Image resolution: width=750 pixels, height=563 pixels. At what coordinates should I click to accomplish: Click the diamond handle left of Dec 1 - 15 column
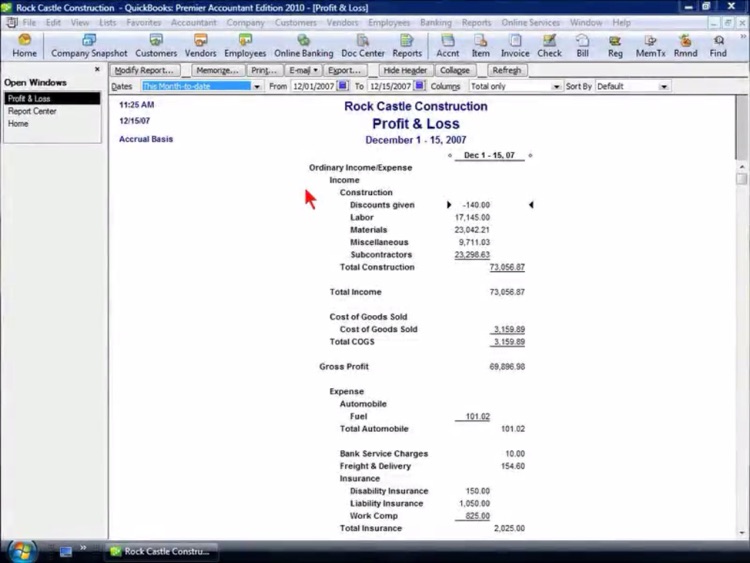pyautogui.click(x=450, y=155)
